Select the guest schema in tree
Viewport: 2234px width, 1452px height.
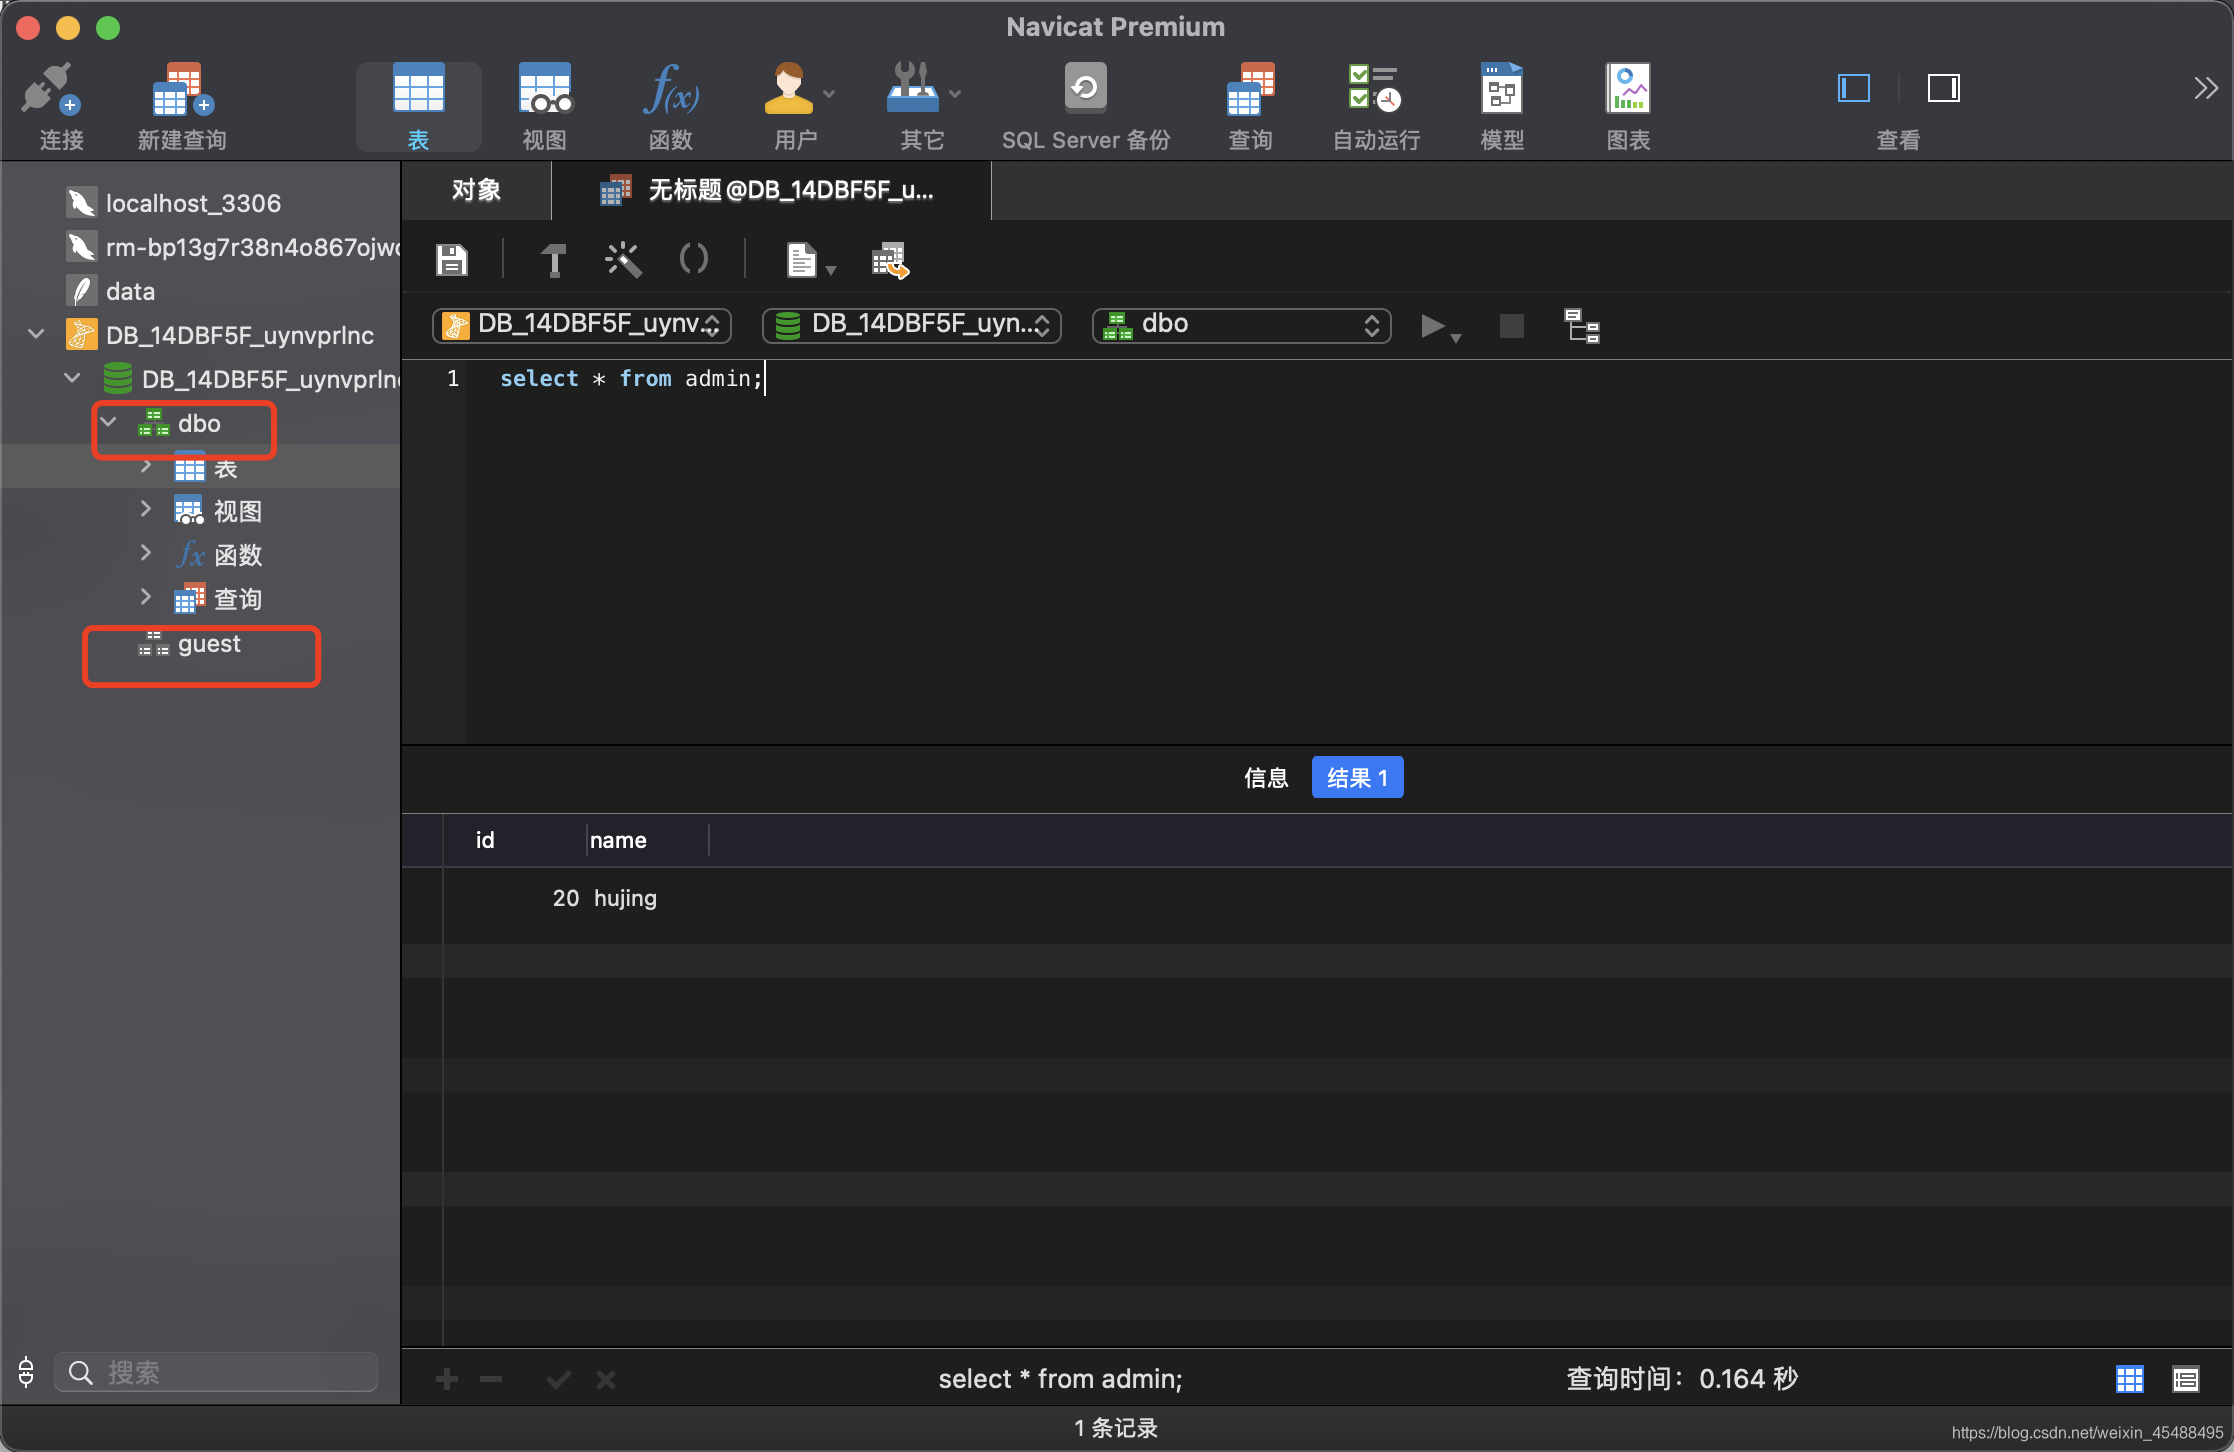pos(209,645)
